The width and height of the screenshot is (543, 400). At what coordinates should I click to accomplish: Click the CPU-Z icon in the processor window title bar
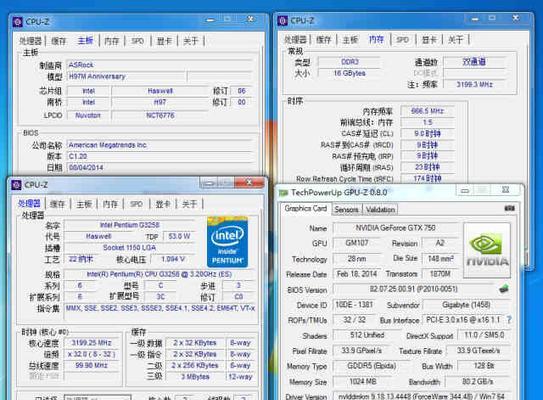(x=16, y=185)
